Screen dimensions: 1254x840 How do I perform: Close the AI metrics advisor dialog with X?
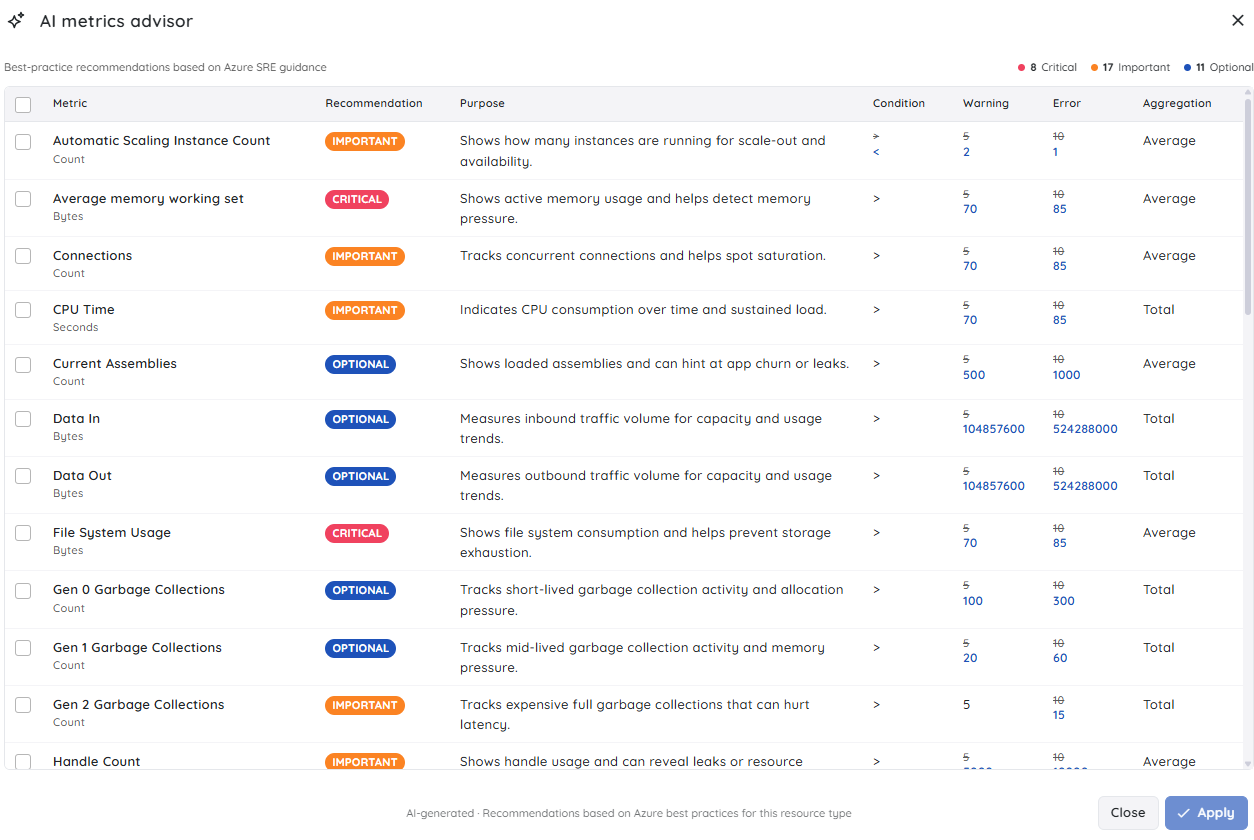tap(1238, 20)
